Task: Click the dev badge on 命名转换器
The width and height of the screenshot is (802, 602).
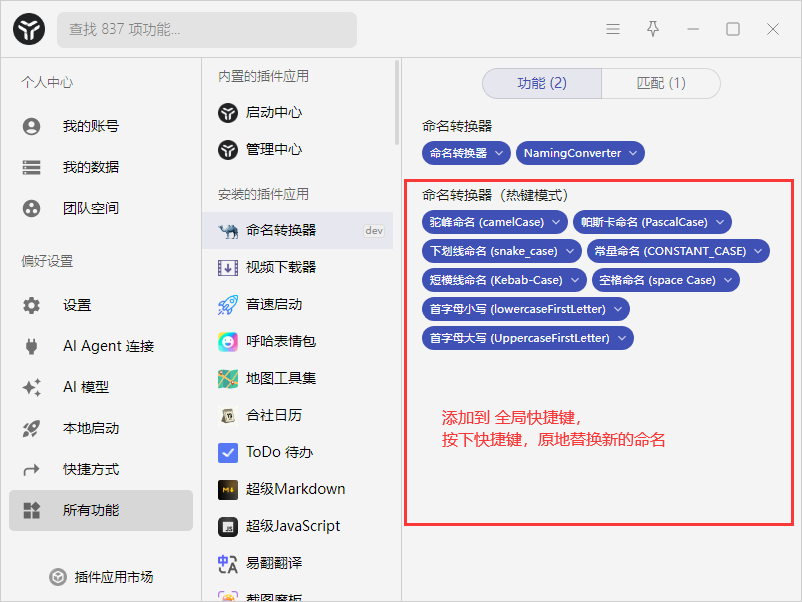Action: click(x=374, y=231)
